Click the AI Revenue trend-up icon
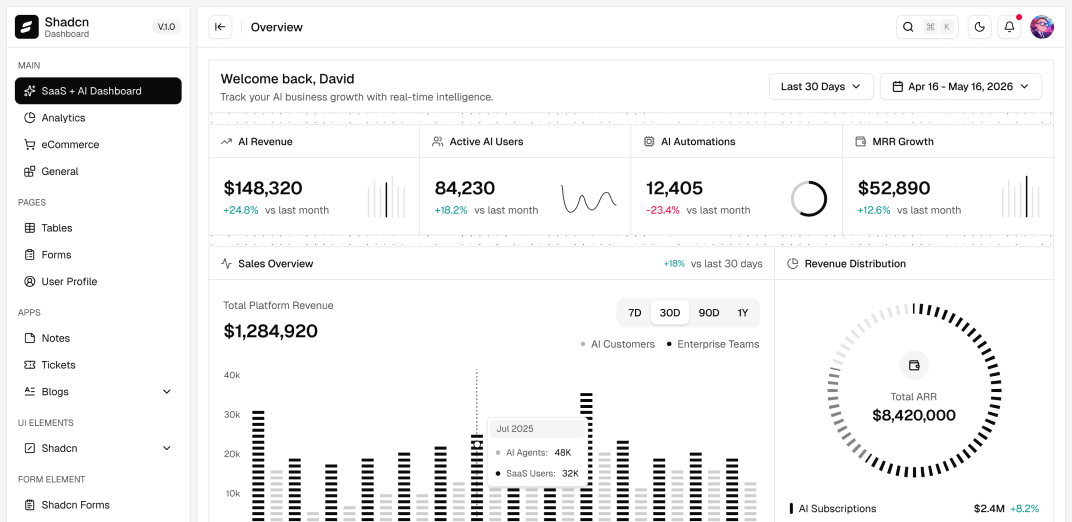Viewport: 1072px width, 522px height. [x=226, y=141]
